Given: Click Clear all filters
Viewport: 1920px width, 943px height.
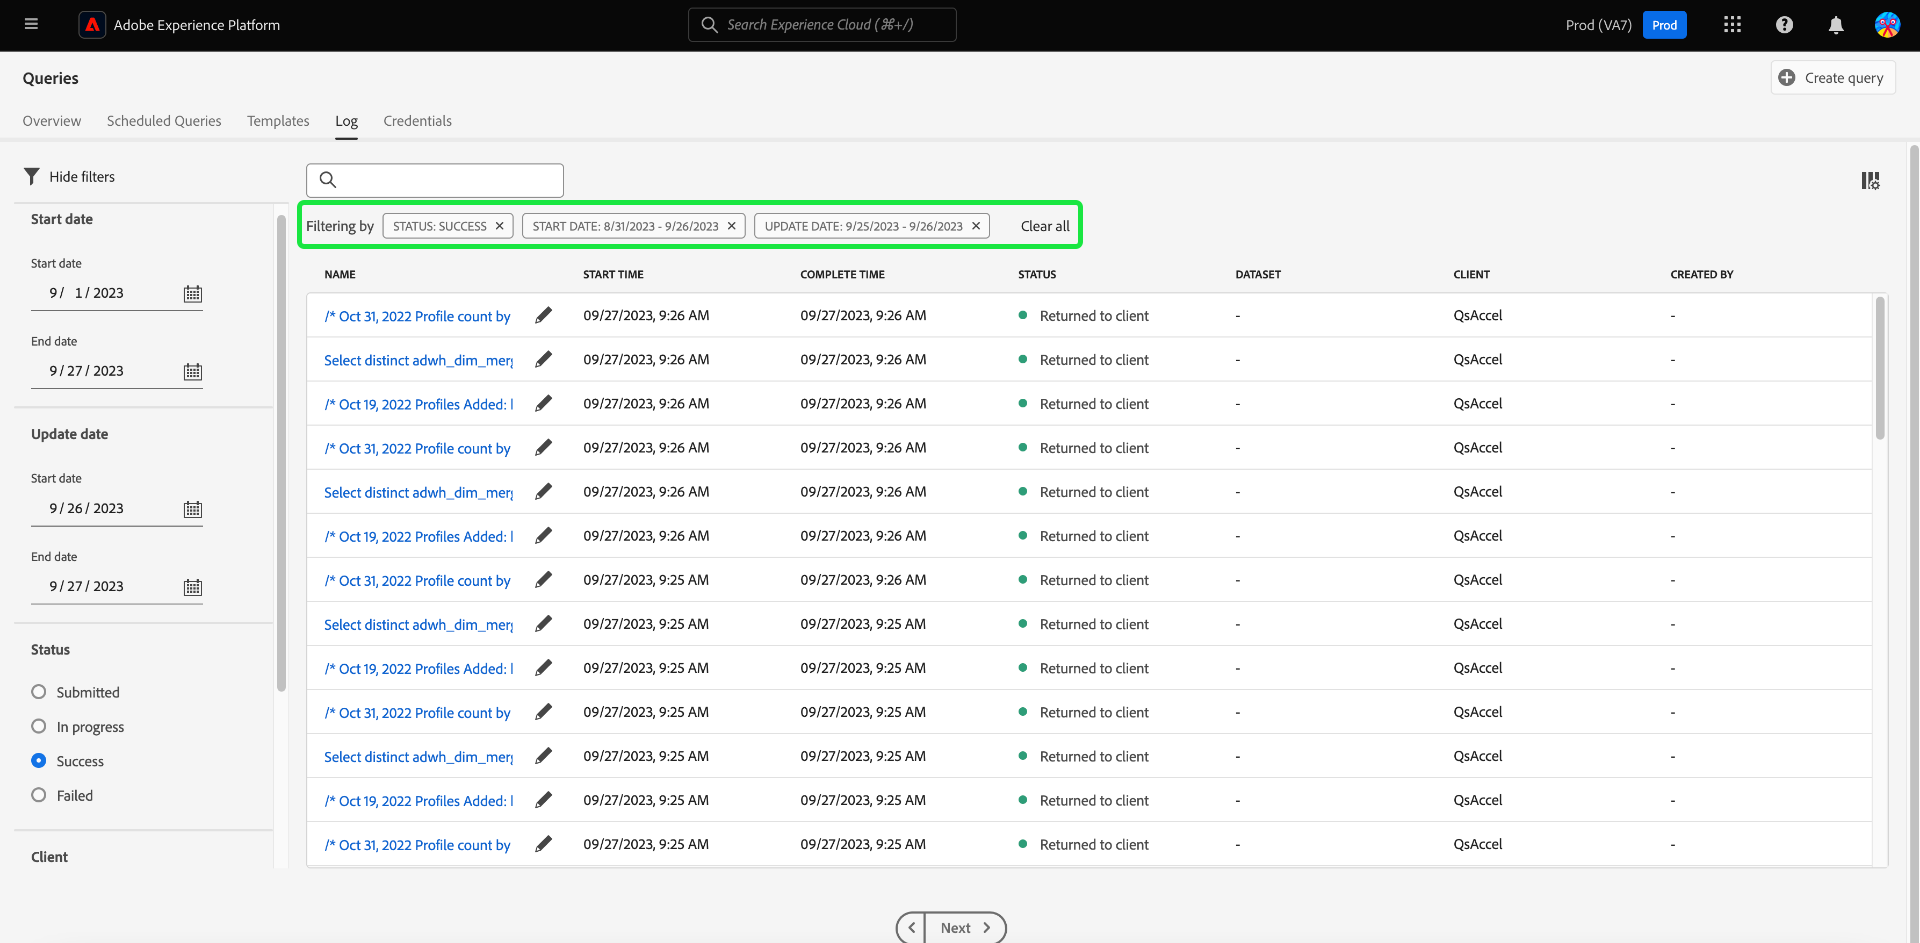Looking at the screenshot, I should pyautogui.click(x=1045, y=226).
